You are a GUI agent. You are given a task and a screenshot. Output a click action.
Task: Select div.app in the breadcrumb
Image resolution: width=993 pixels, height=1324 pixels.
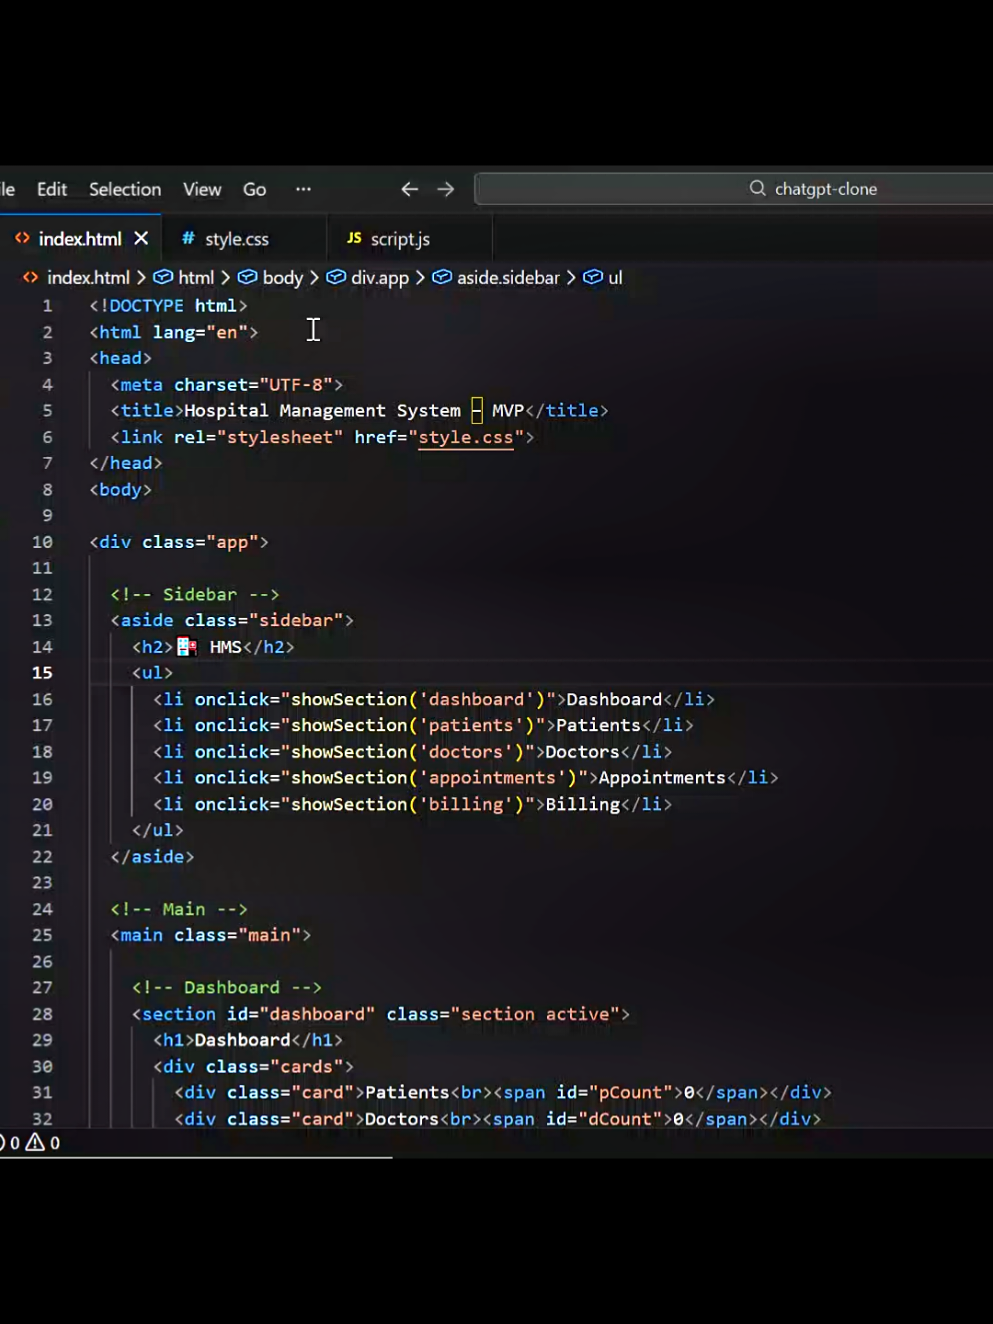tap(380, 278)
